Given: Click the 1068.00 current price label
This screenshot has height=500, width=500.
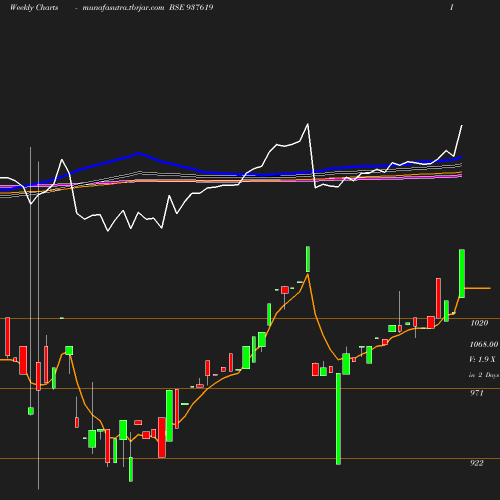Looking at the screenshot, I should click(484, 344).
